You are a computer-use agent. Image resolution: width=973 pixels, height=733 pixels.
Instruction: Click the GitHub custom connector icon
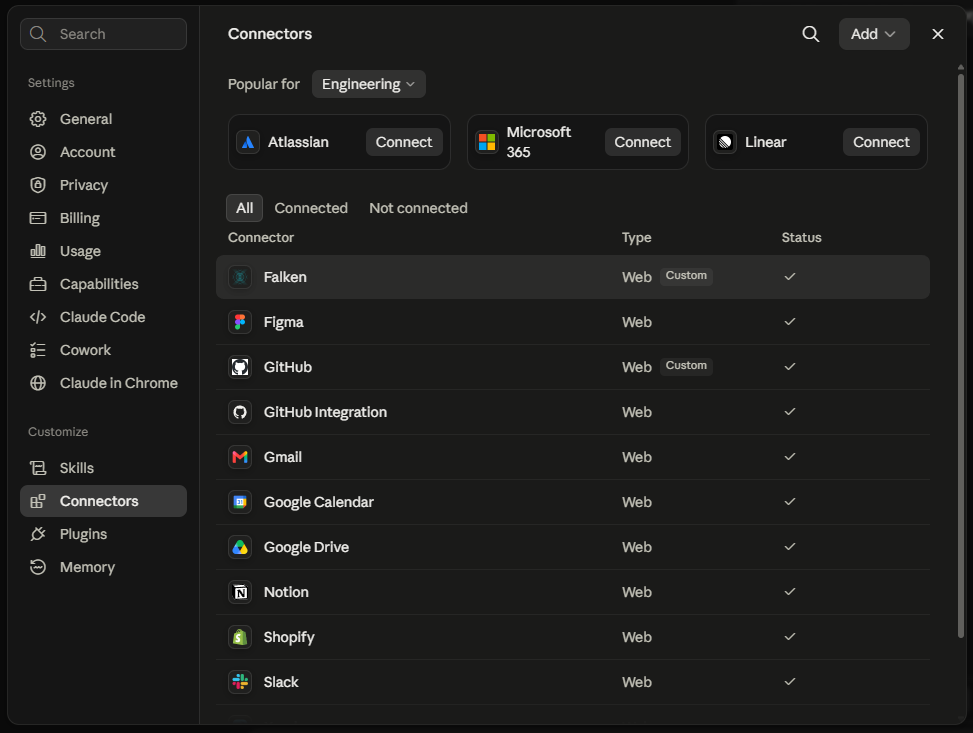240,367
